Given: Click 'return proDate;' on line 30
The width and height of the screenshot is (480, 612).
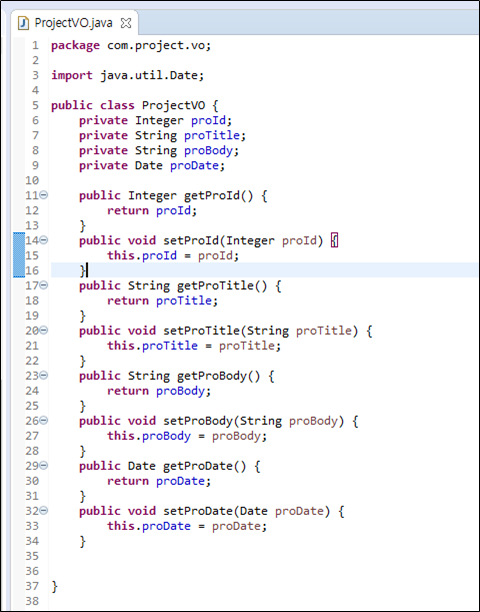Looking at the screenshot, I should point(159,481).
